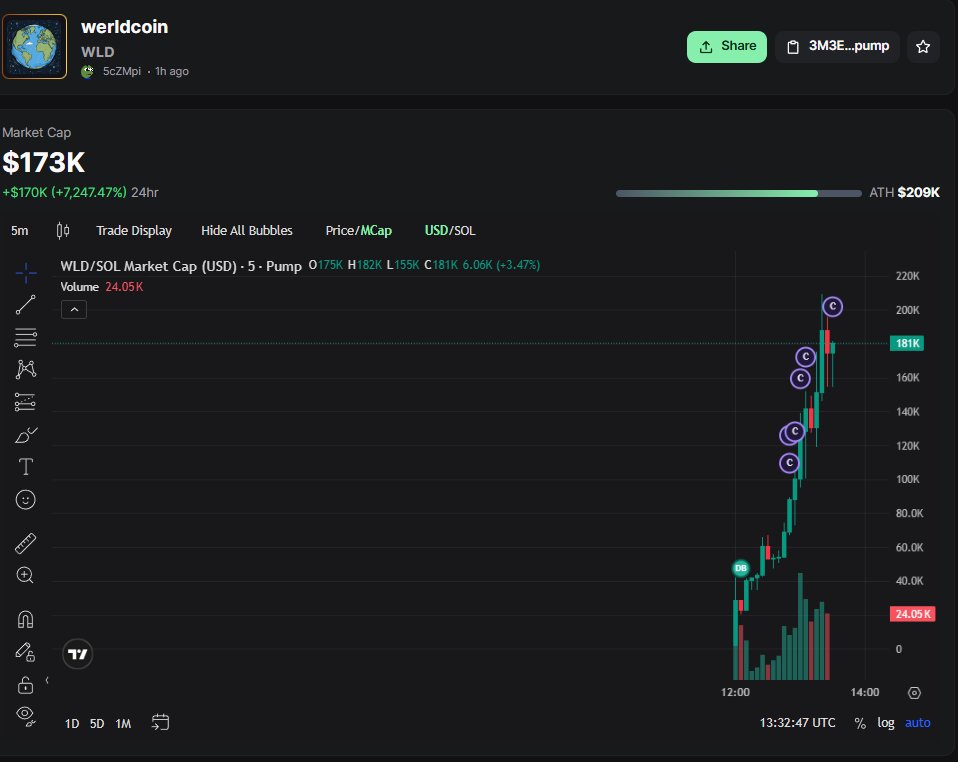
Task: Open the Fibonacci retracement tool
Action: click(26, 337)
